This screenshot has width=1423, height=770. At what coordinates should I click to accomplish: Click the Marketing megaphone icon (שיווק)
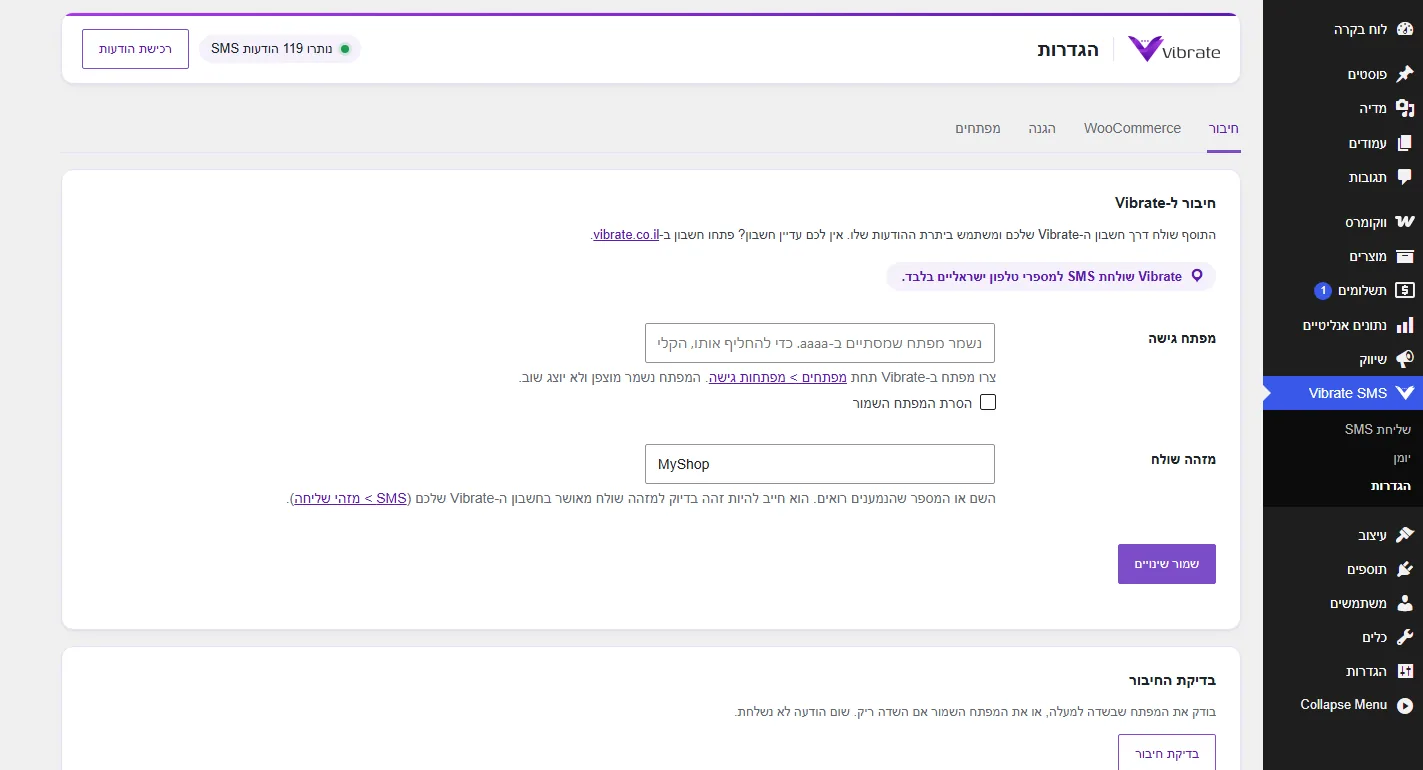pos(1404,358)
